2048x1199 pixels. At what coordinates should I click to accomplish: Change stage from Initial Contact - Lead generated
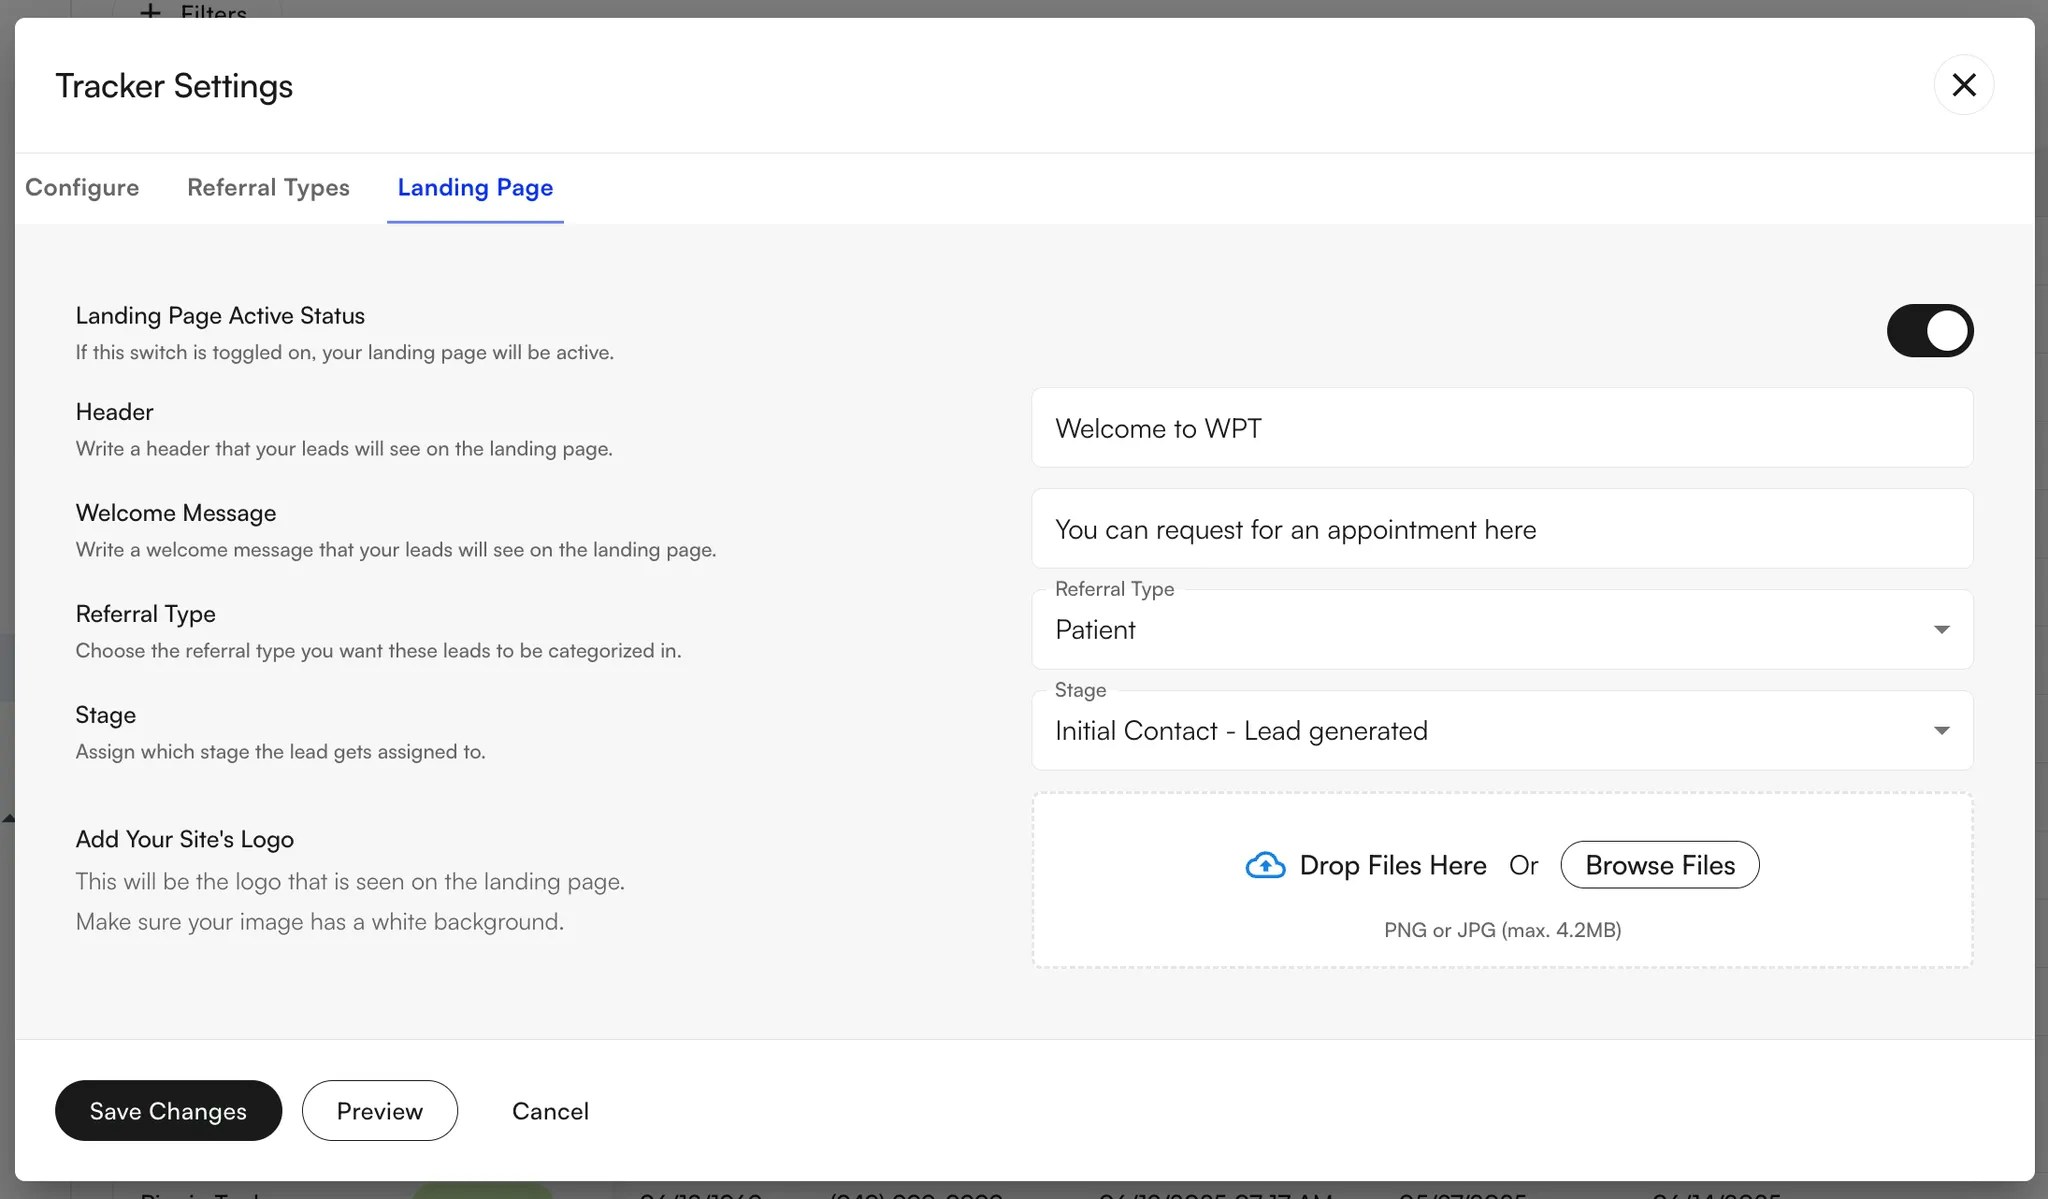point(1500,730)
